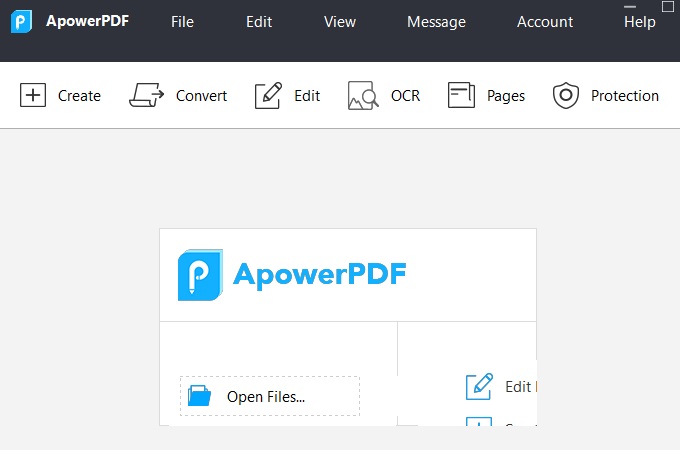Select the Pages label in the toolbar
The height and width of the screenshot is (450, 680).
(x=506, y=96)
